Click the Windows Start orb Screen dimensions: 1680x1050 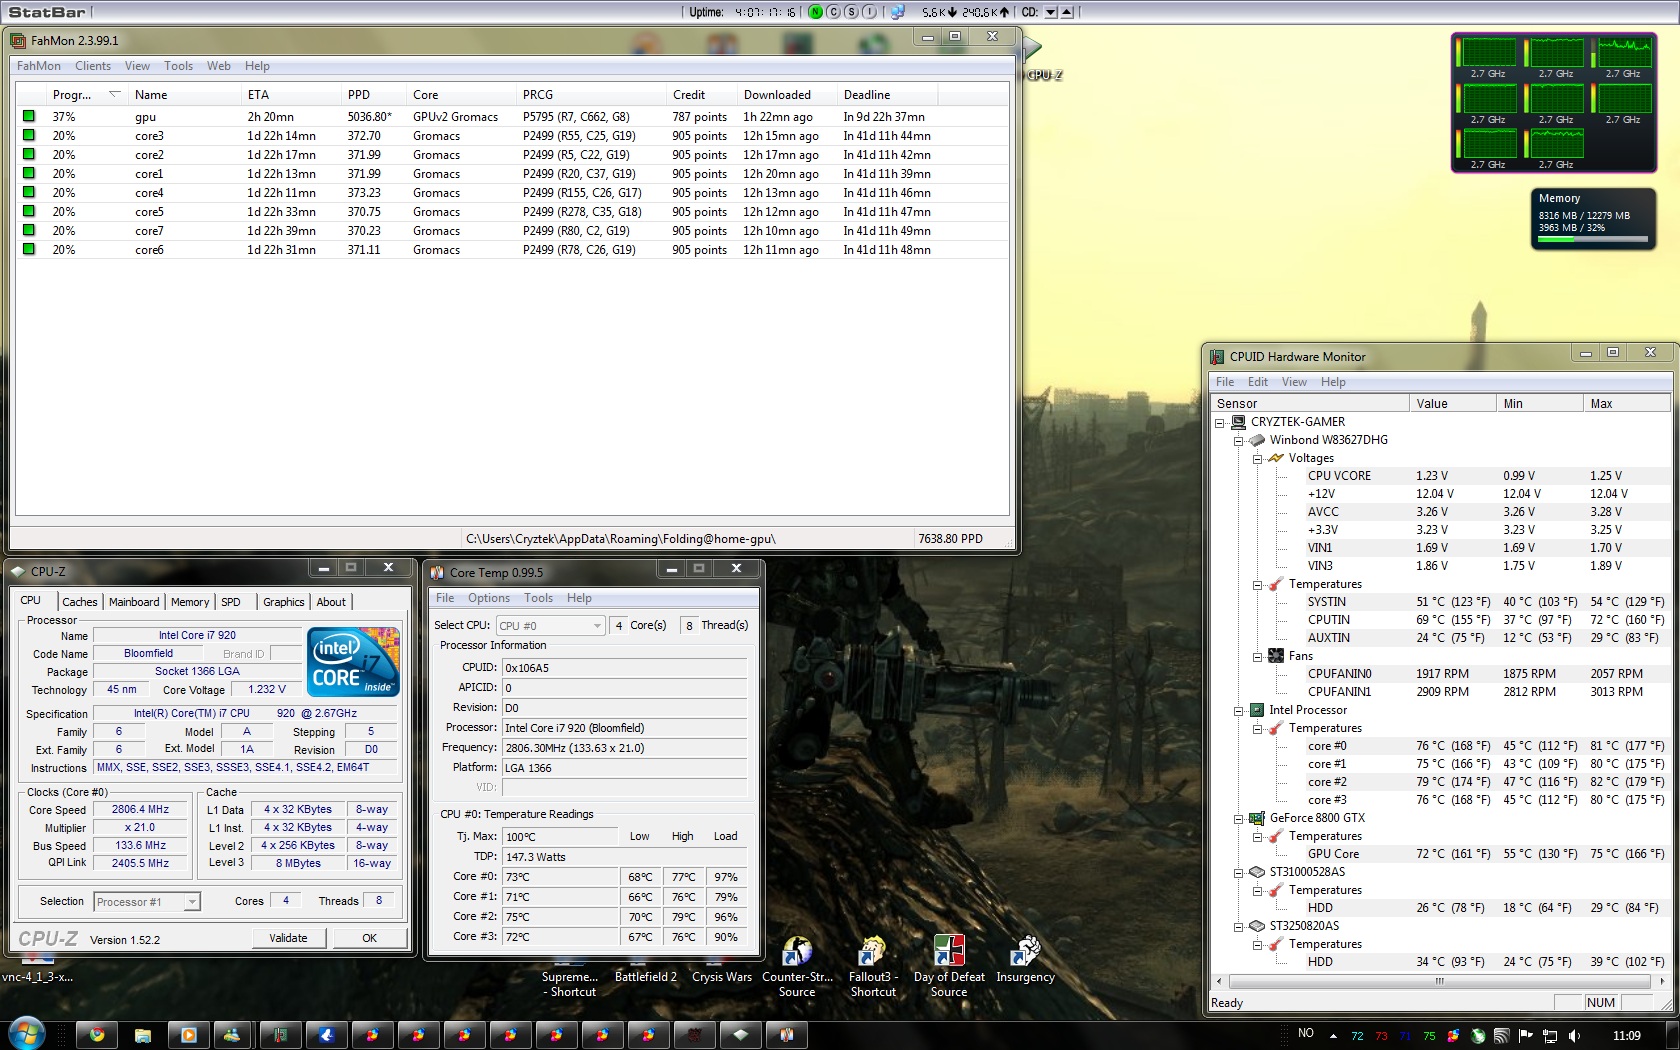pos(26,1034)
